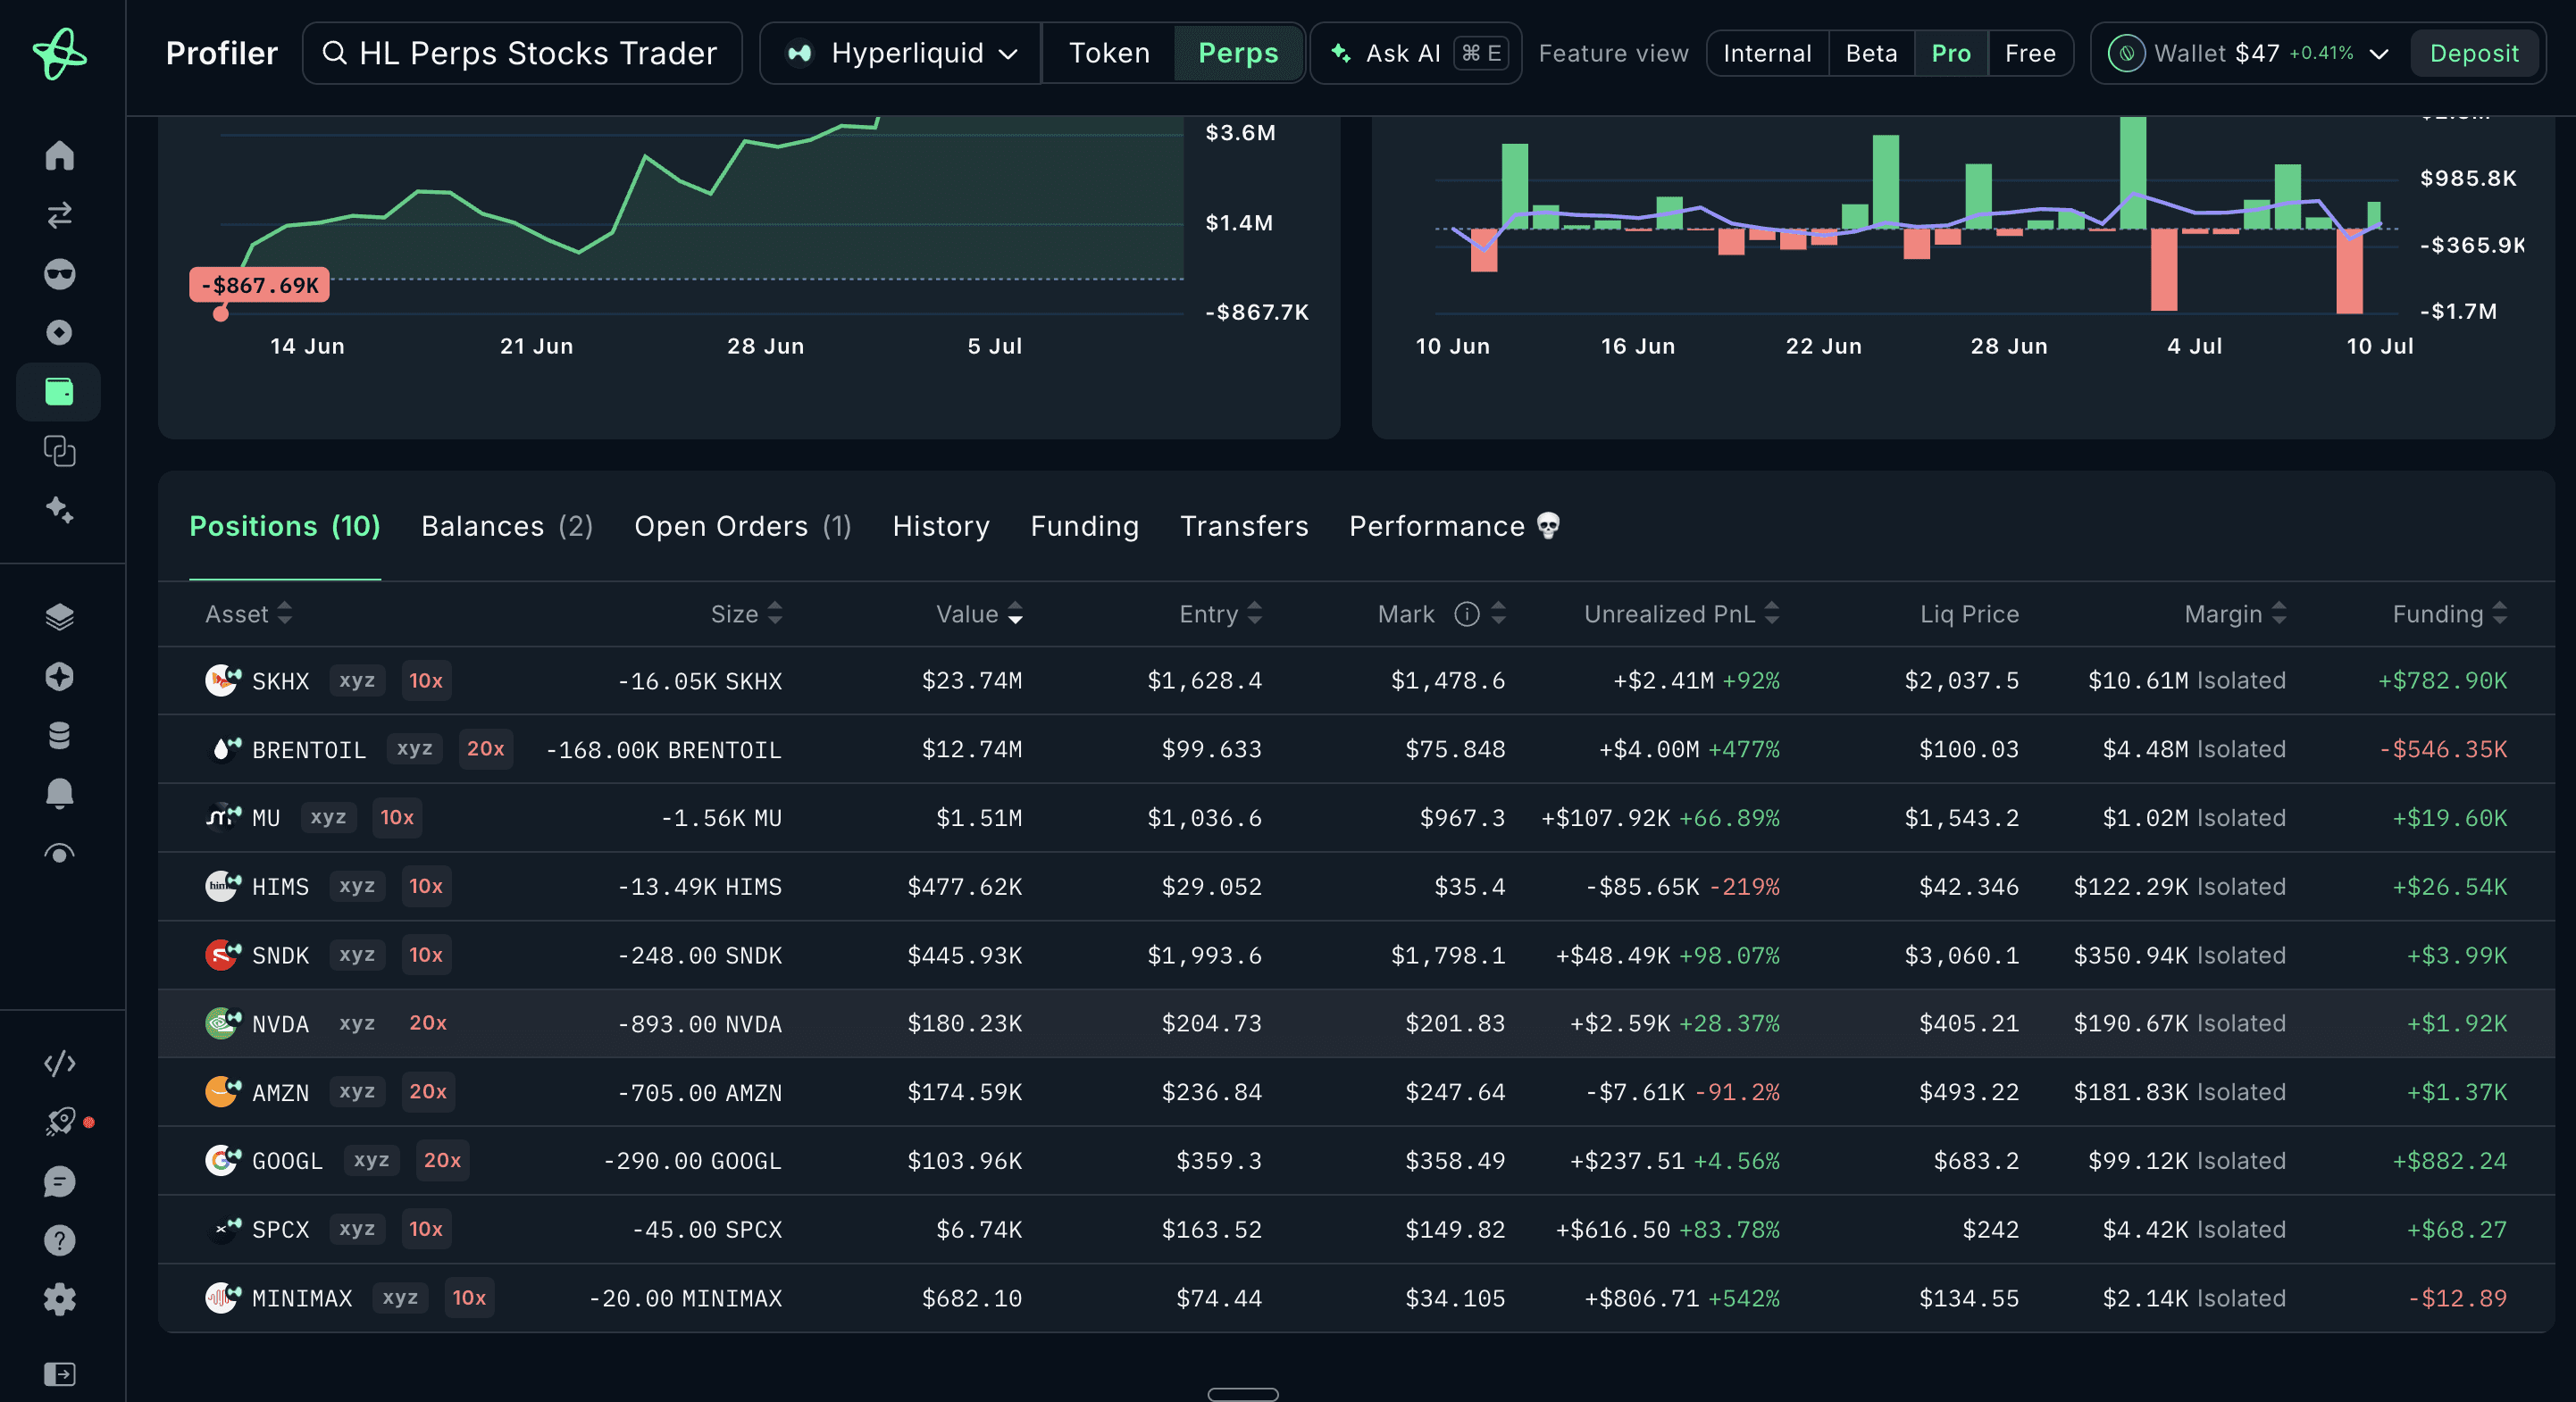This screenshot has height=1402, width=2576.
Task: Select the Internal feature view option
Action: [x=1767, y=53]
